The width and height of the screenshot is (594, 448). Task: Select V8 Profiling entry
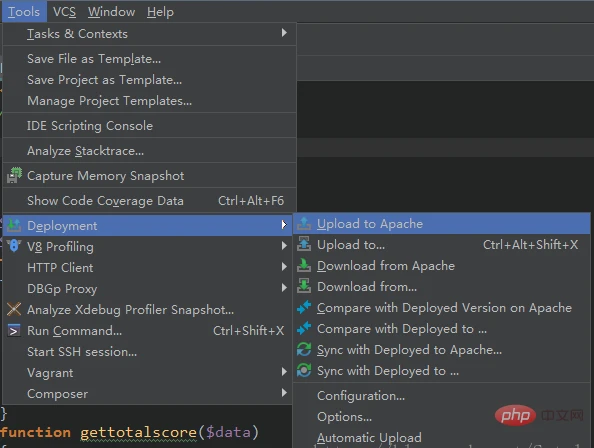(148, 247)
